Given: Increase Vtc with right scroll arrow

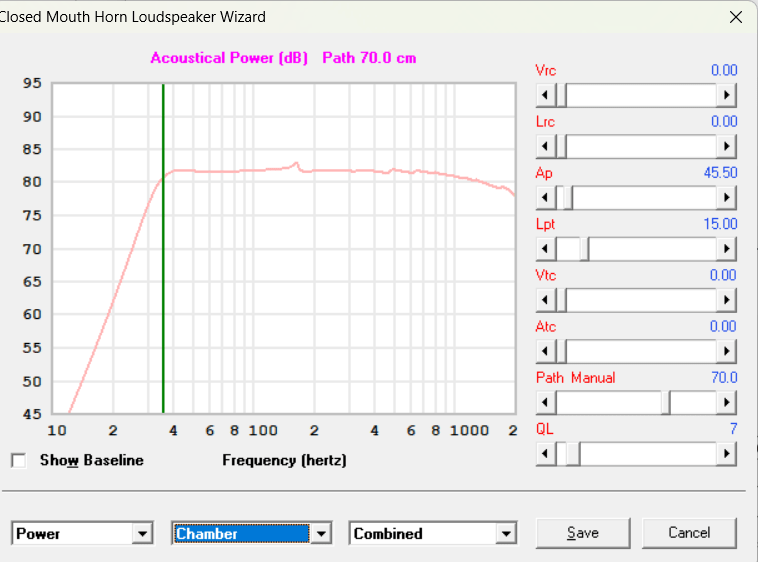Looking at the screenshot, I should [726, 300].
